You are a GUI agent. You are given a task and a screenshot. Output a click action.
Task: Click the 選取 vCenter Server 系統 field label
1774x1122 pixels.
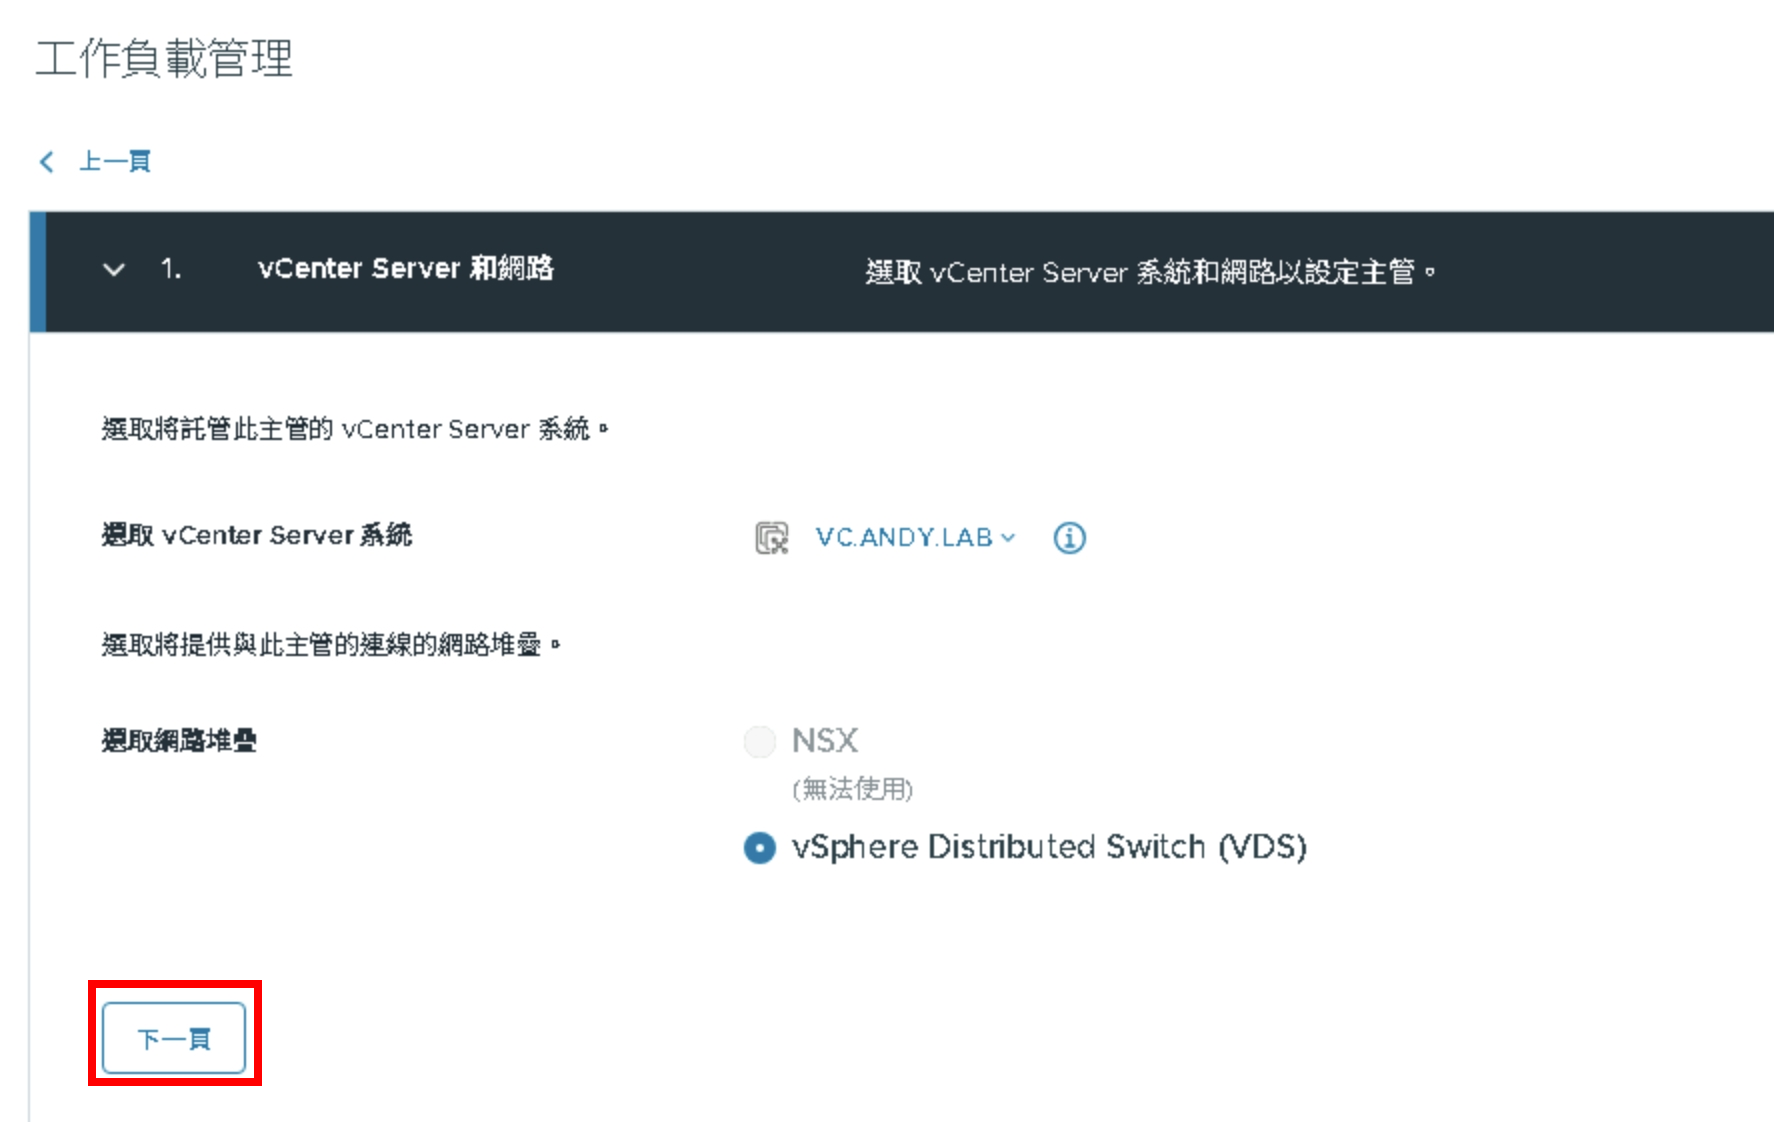[x=257, y=535]
